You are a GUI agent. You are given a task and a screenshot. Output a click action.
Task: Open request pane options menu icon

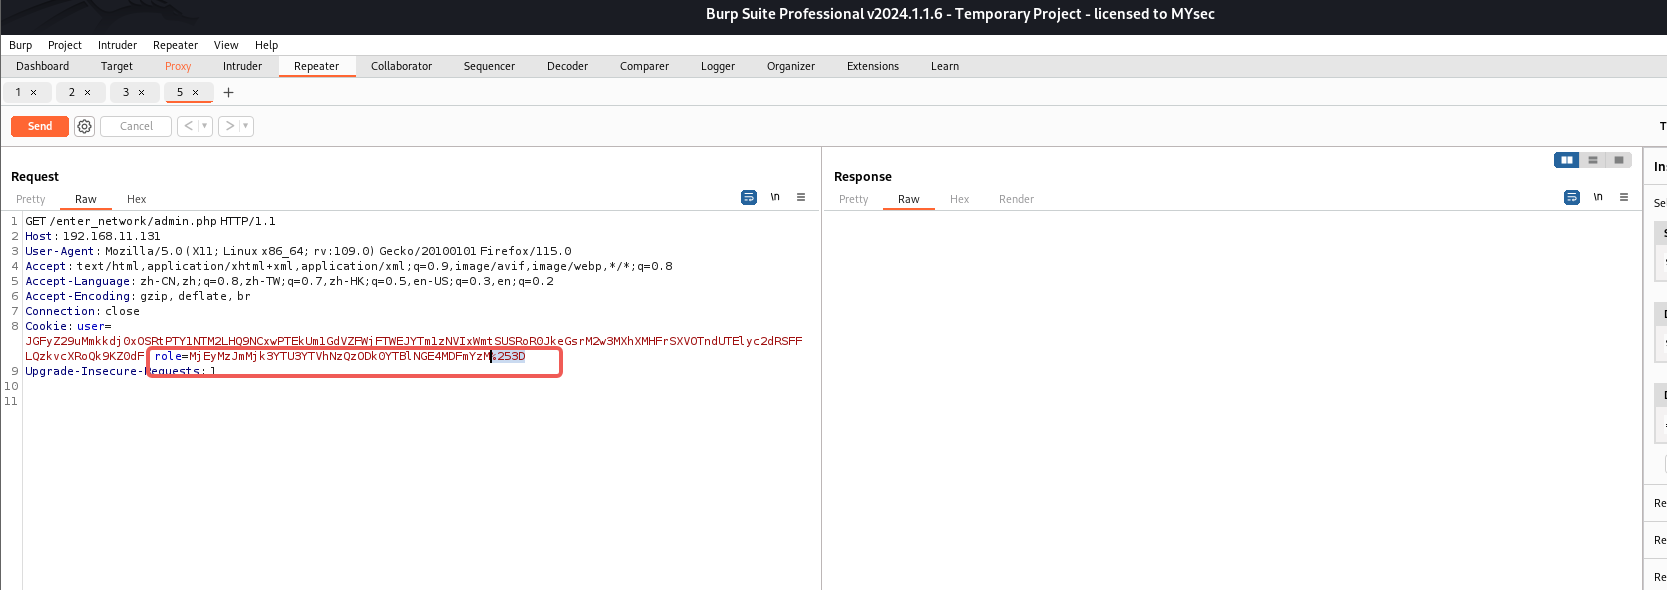(801, 197)
